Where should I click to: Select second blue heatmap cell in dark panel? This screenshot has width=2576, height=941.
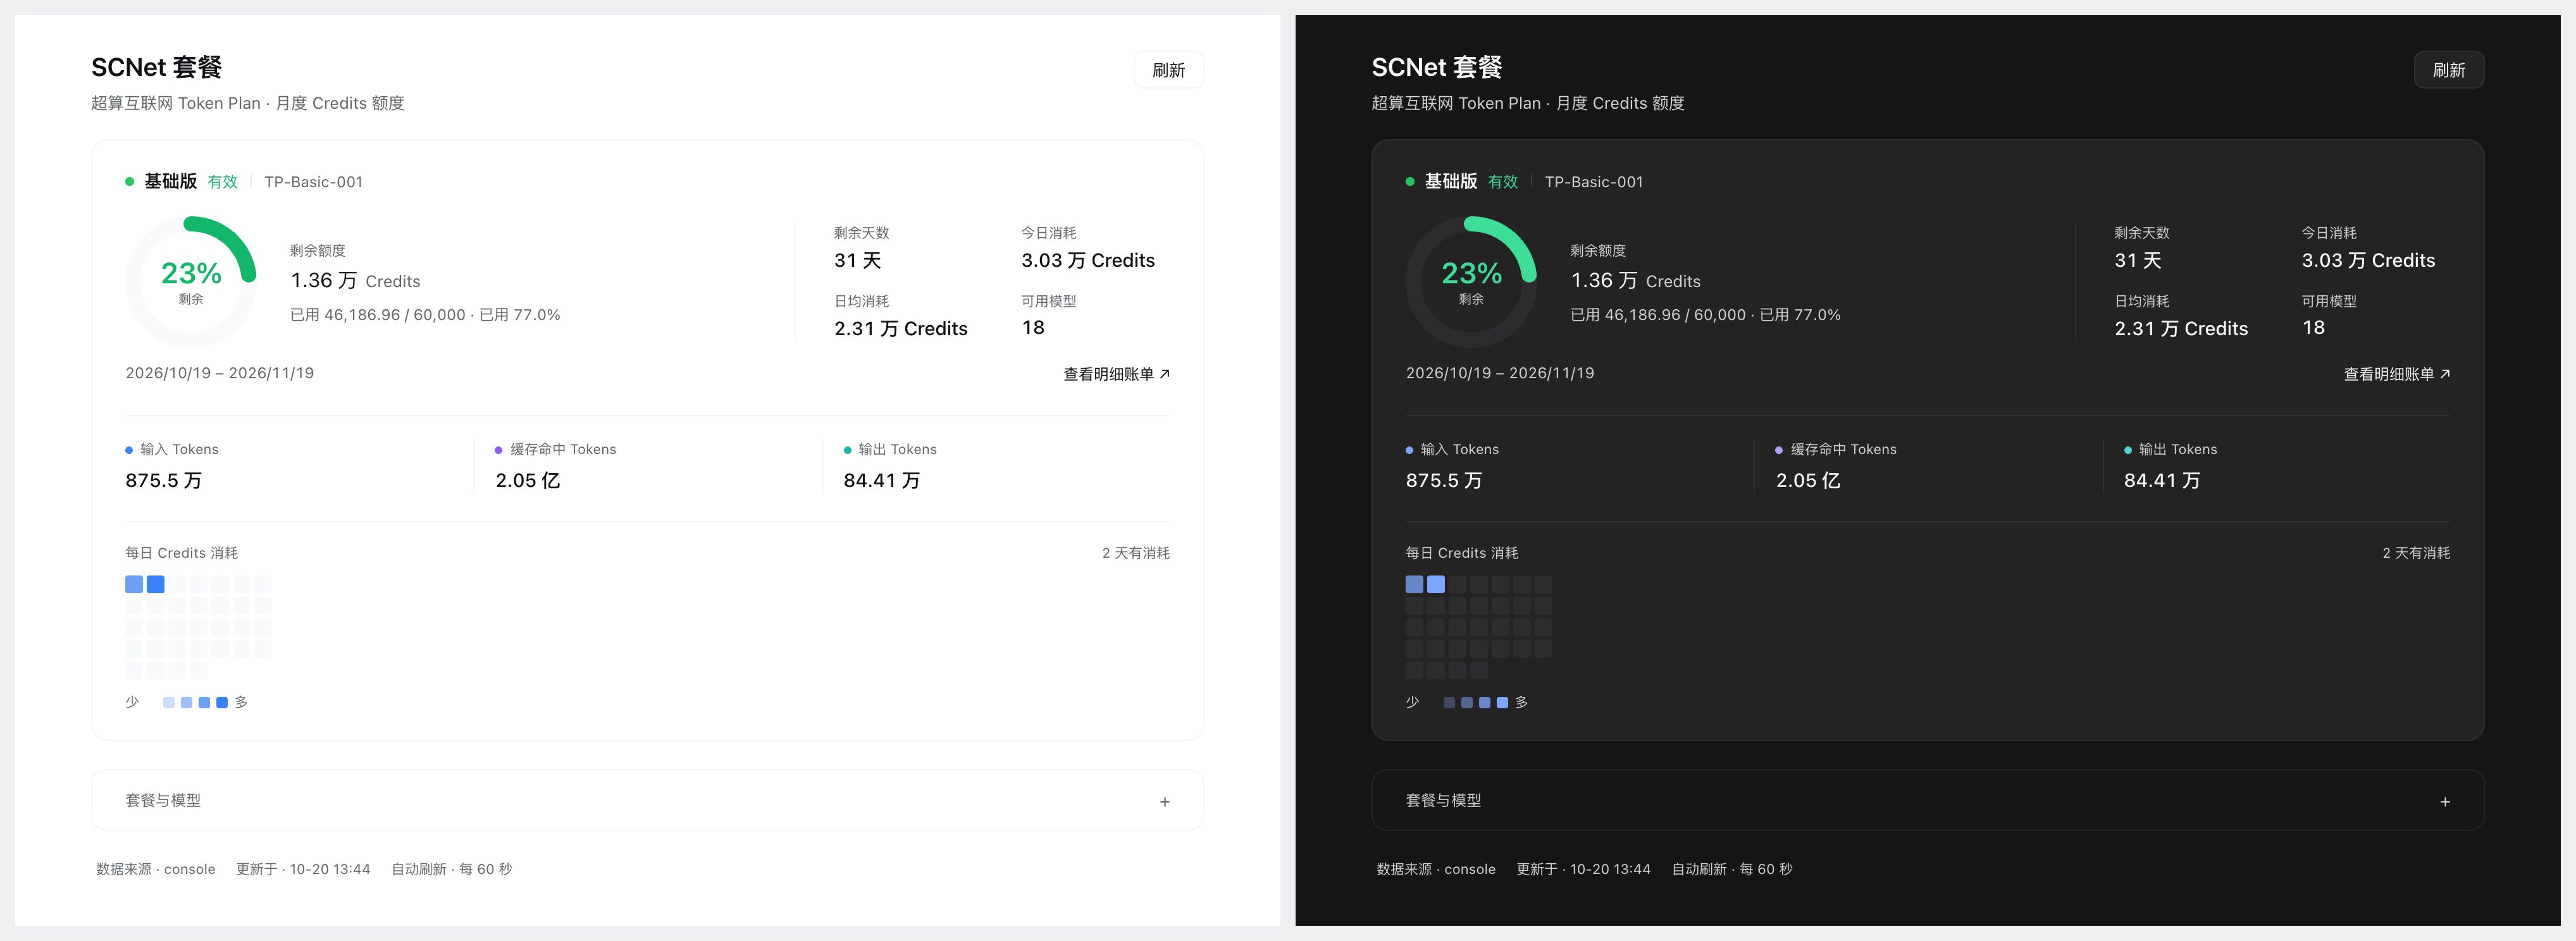1436,584
